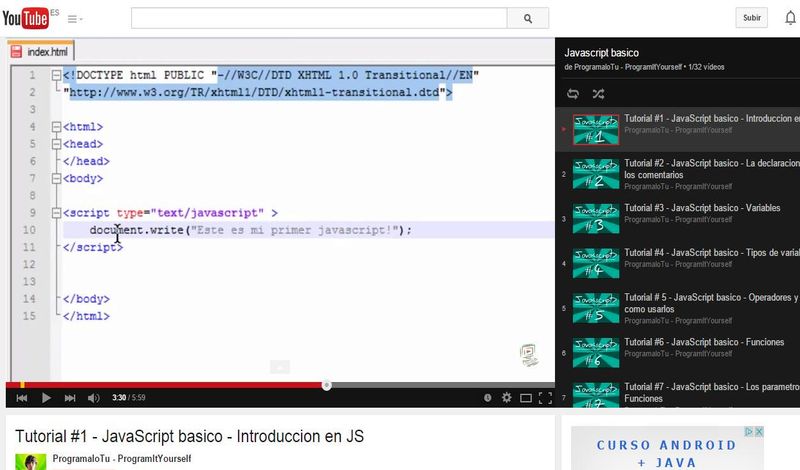Play the video
The image size is (800, 470).
pos(46,397)
